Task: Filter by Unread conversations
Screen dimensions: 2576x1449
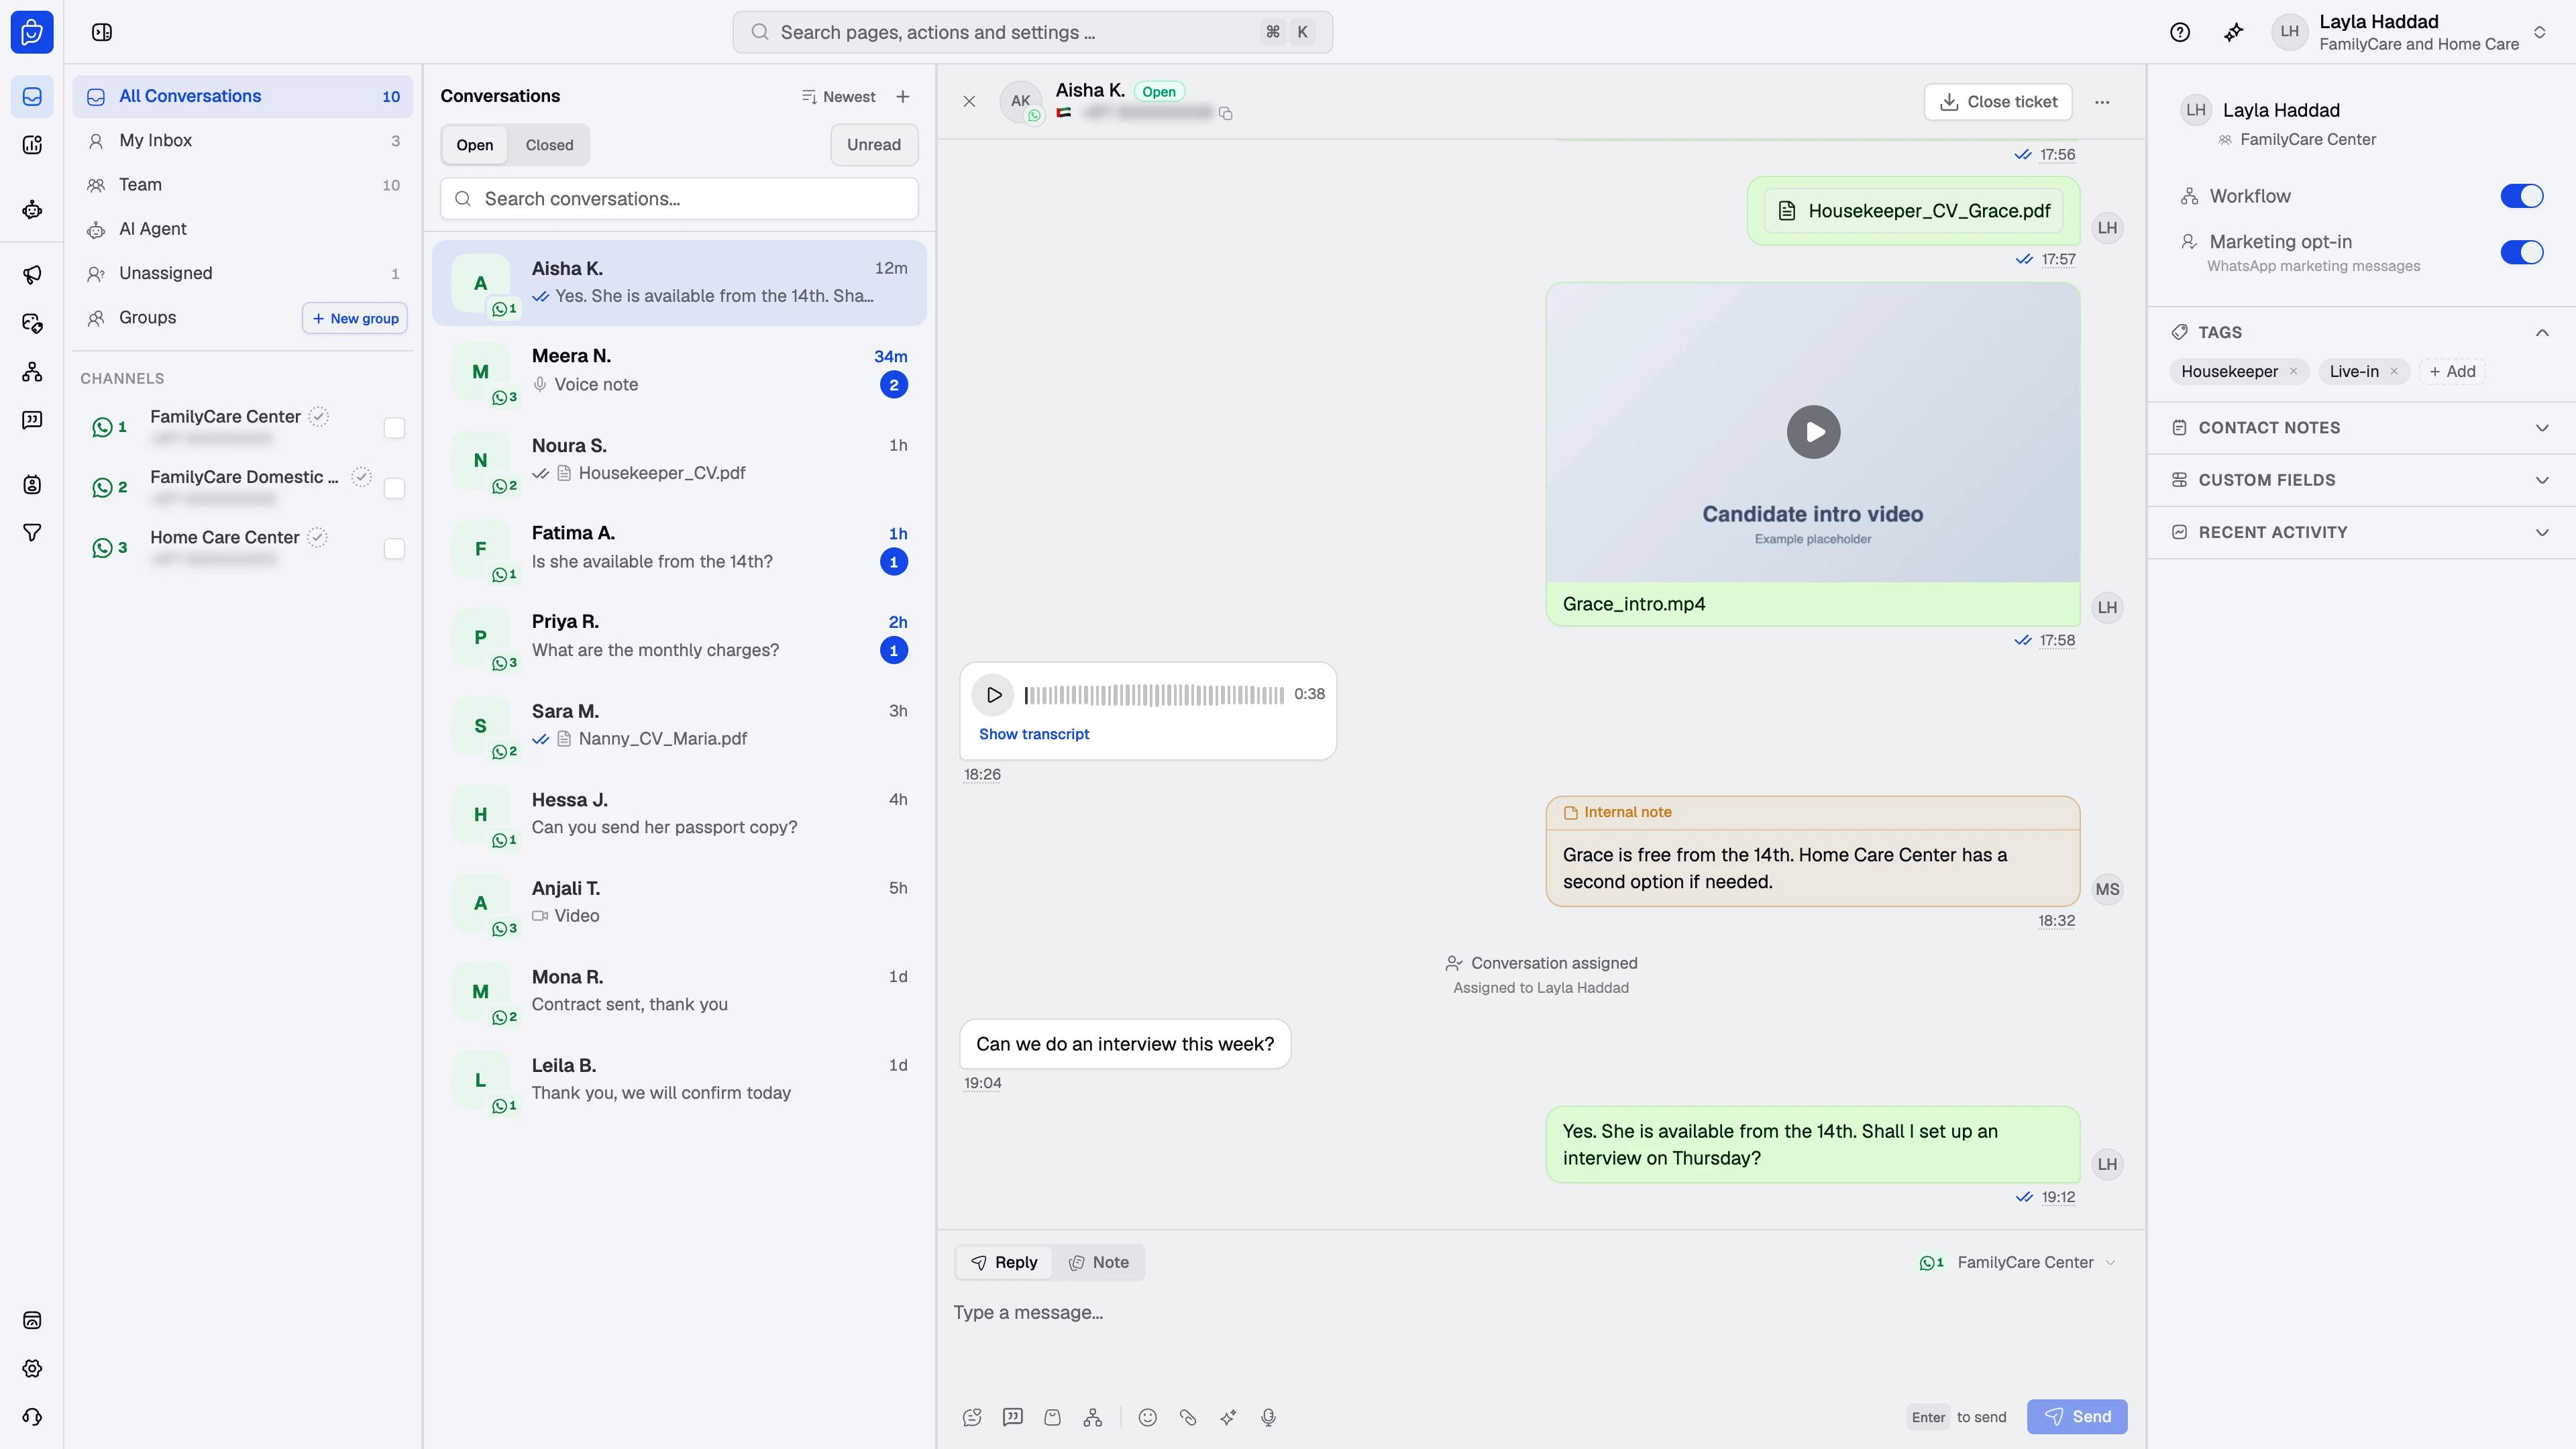Action: (x=874, y=145)
